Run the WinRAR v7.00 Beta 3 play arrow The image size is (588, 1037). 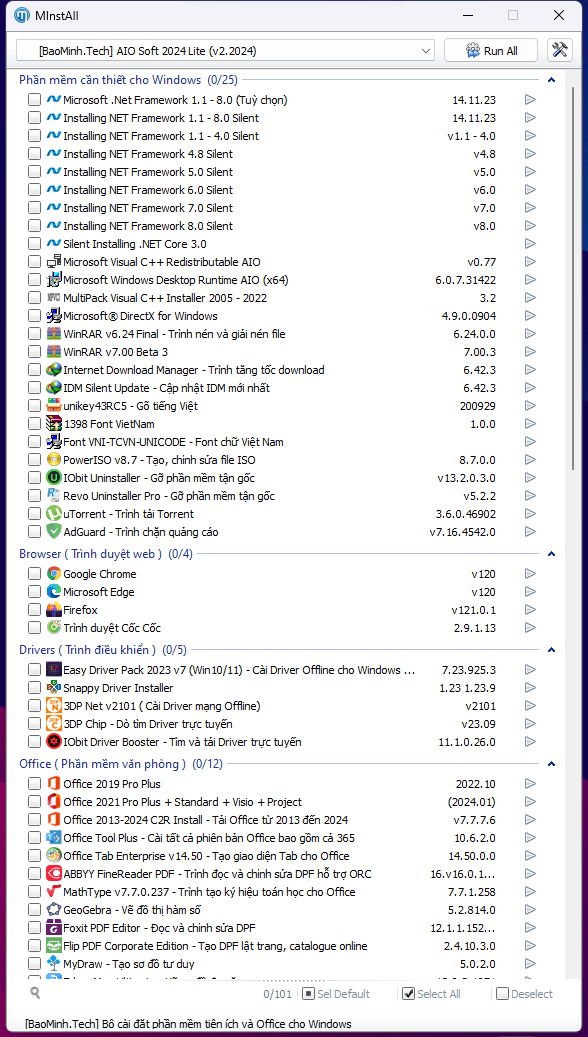(x=530, y=352)
